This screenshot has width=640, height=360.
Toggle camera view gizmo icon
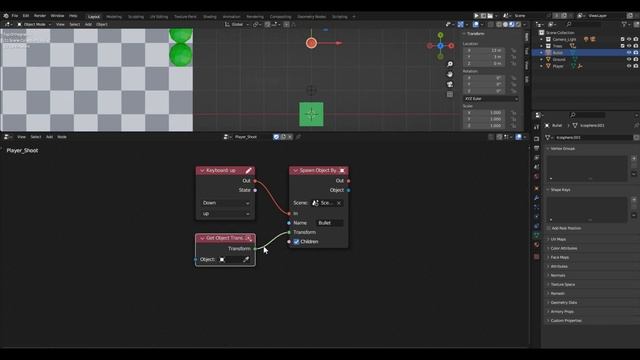coord(450,84)
